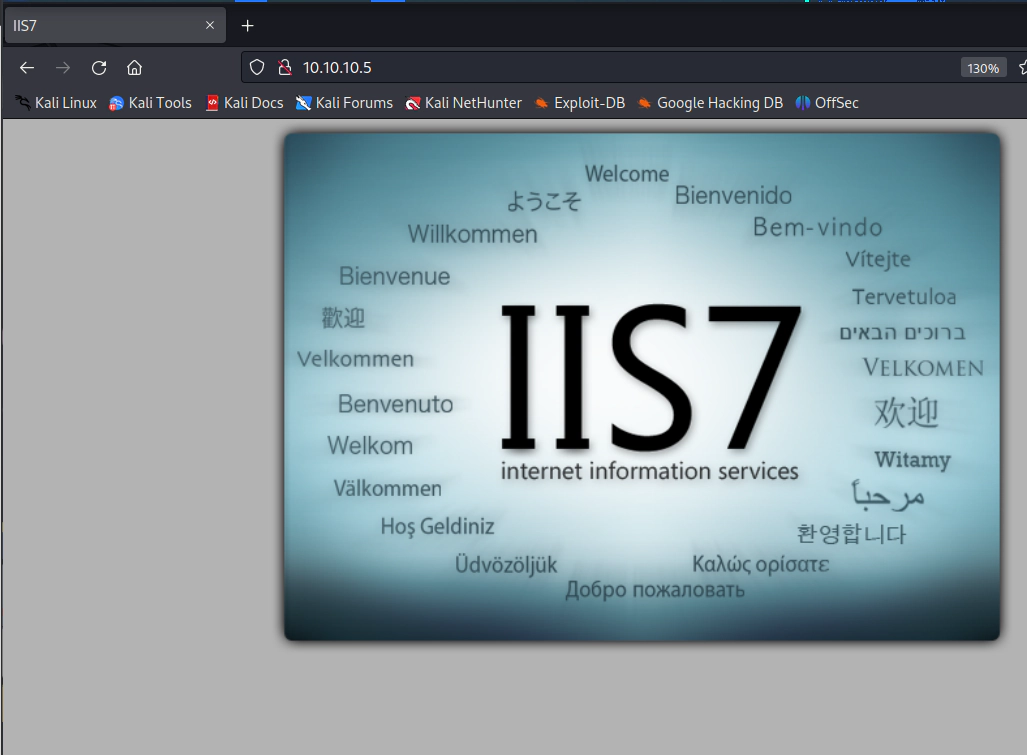Open the Kali Tools bookmark
The height and width of the screenshot is (755, 1027).
click(151, 103)
